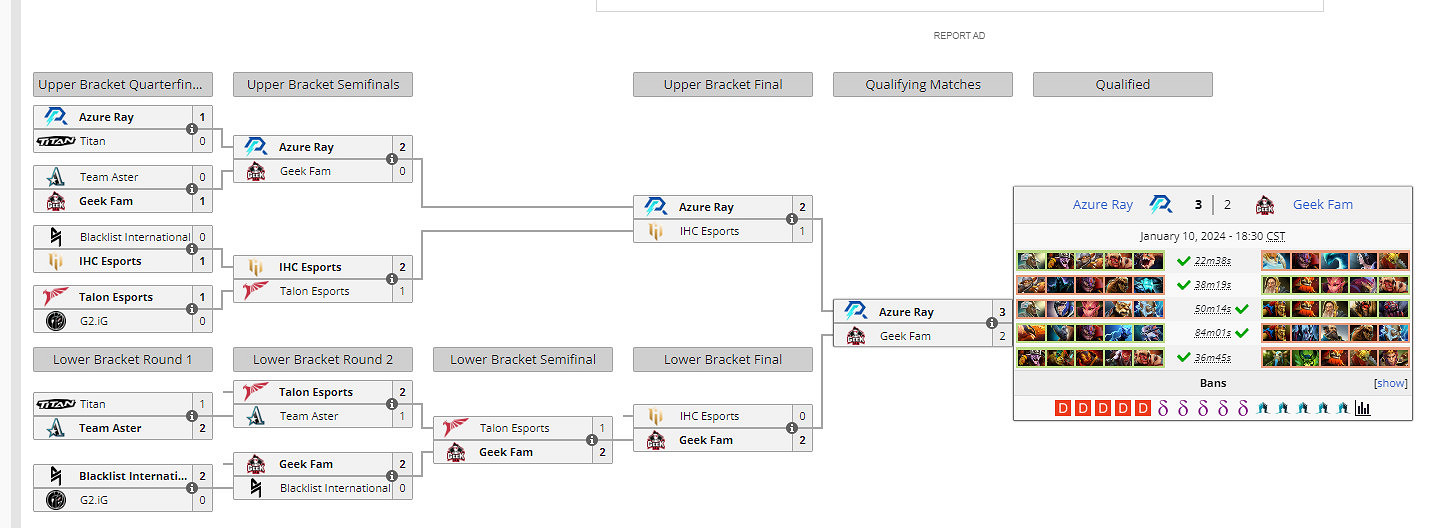Image resolution: width=1456 pixels, height=528 pixels.
Task: Open info icon for Titan vs Team Aster
Action: (x=192, y=416)
